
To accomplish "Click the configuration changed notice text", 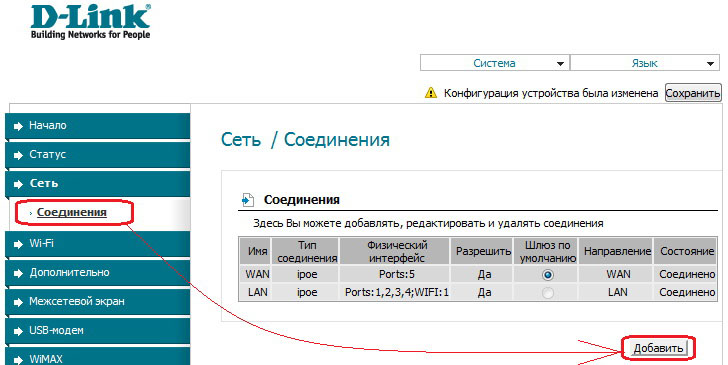I will coord(551,93).
